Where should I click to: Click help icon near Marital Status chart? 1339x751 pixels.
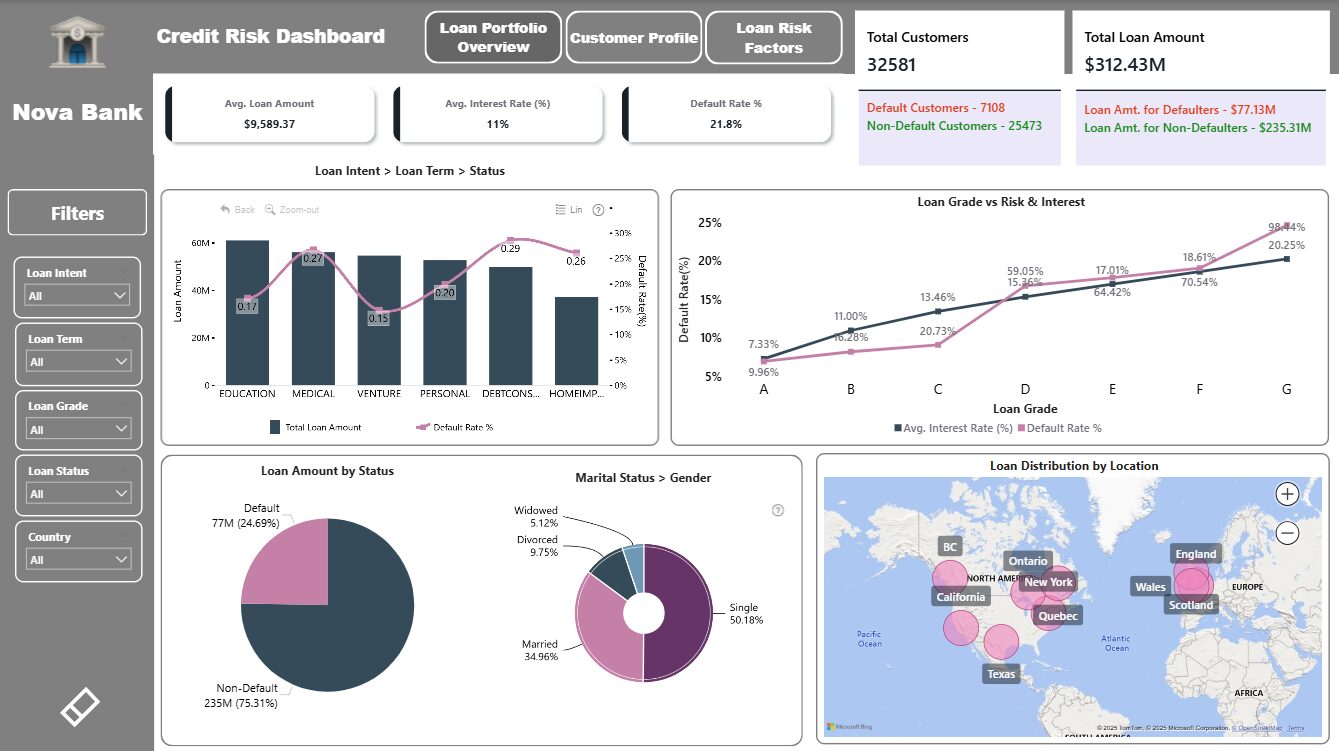[x=778, y=510]
